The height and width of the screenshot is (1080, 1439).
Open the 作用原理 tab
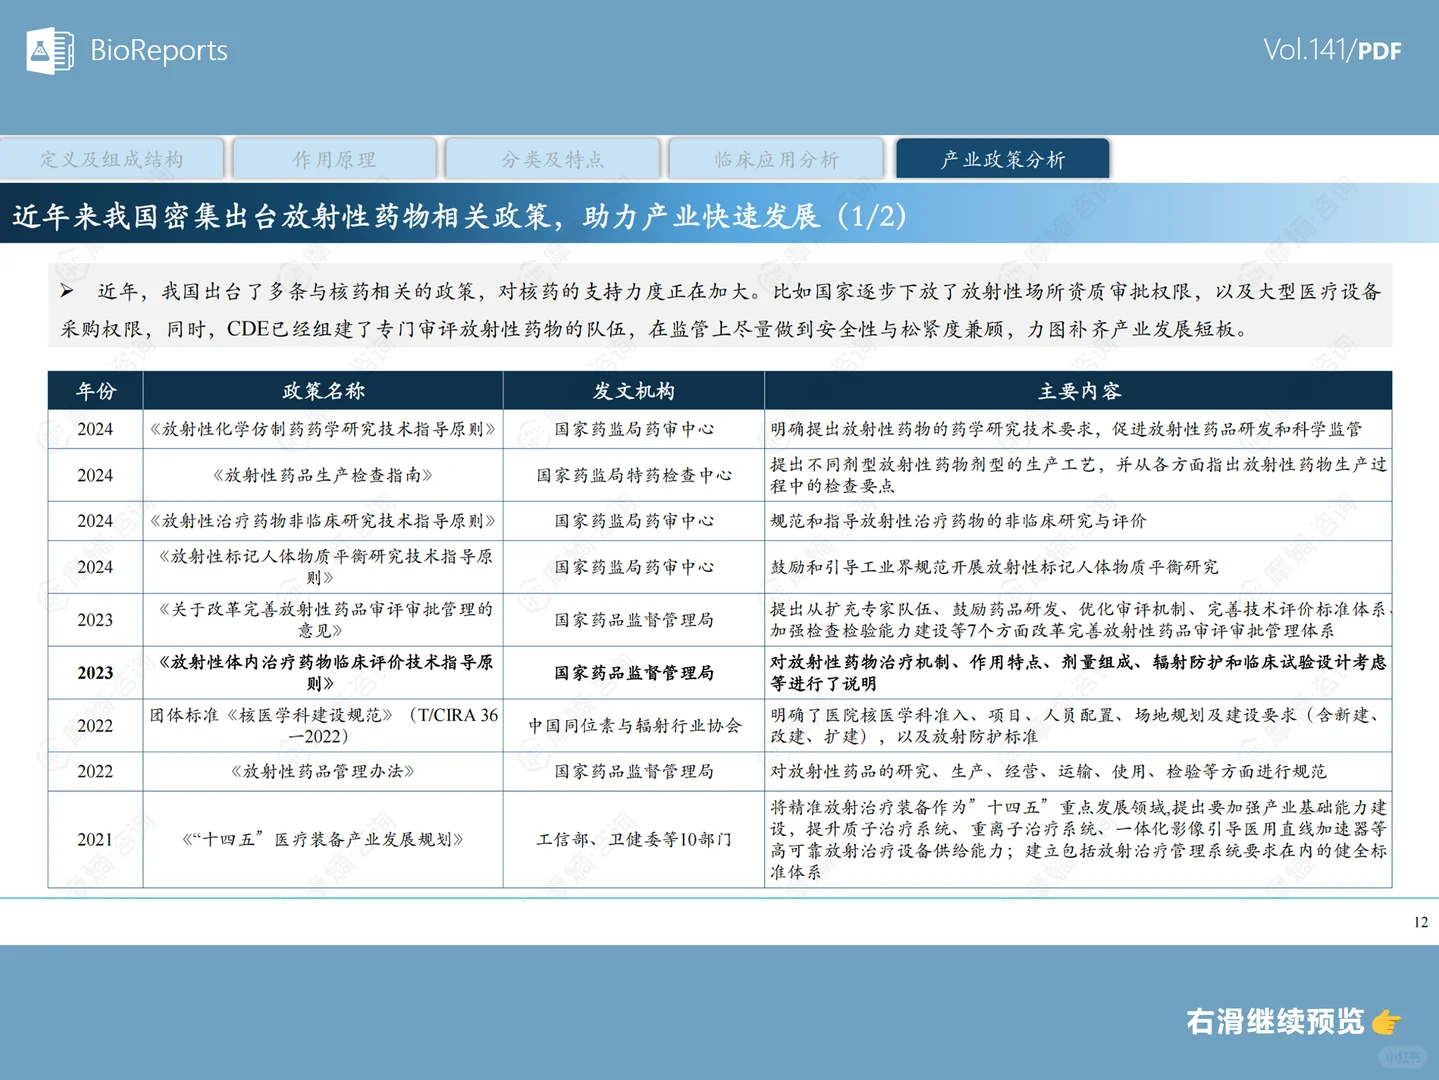pyautogui.click(x=334, y=158)
